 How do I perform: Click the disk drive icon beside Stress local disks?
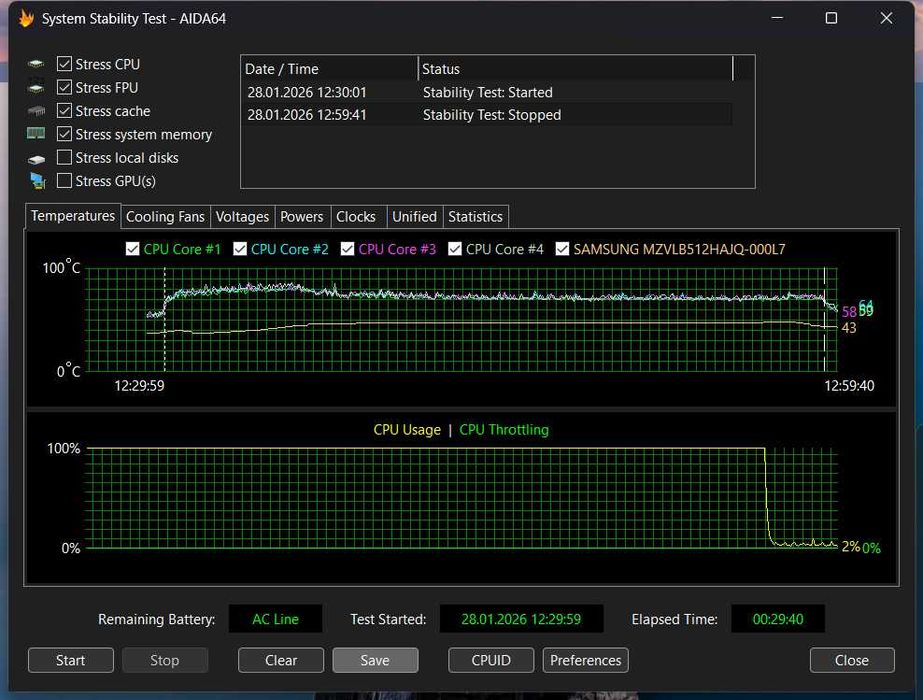pos(36,158)
